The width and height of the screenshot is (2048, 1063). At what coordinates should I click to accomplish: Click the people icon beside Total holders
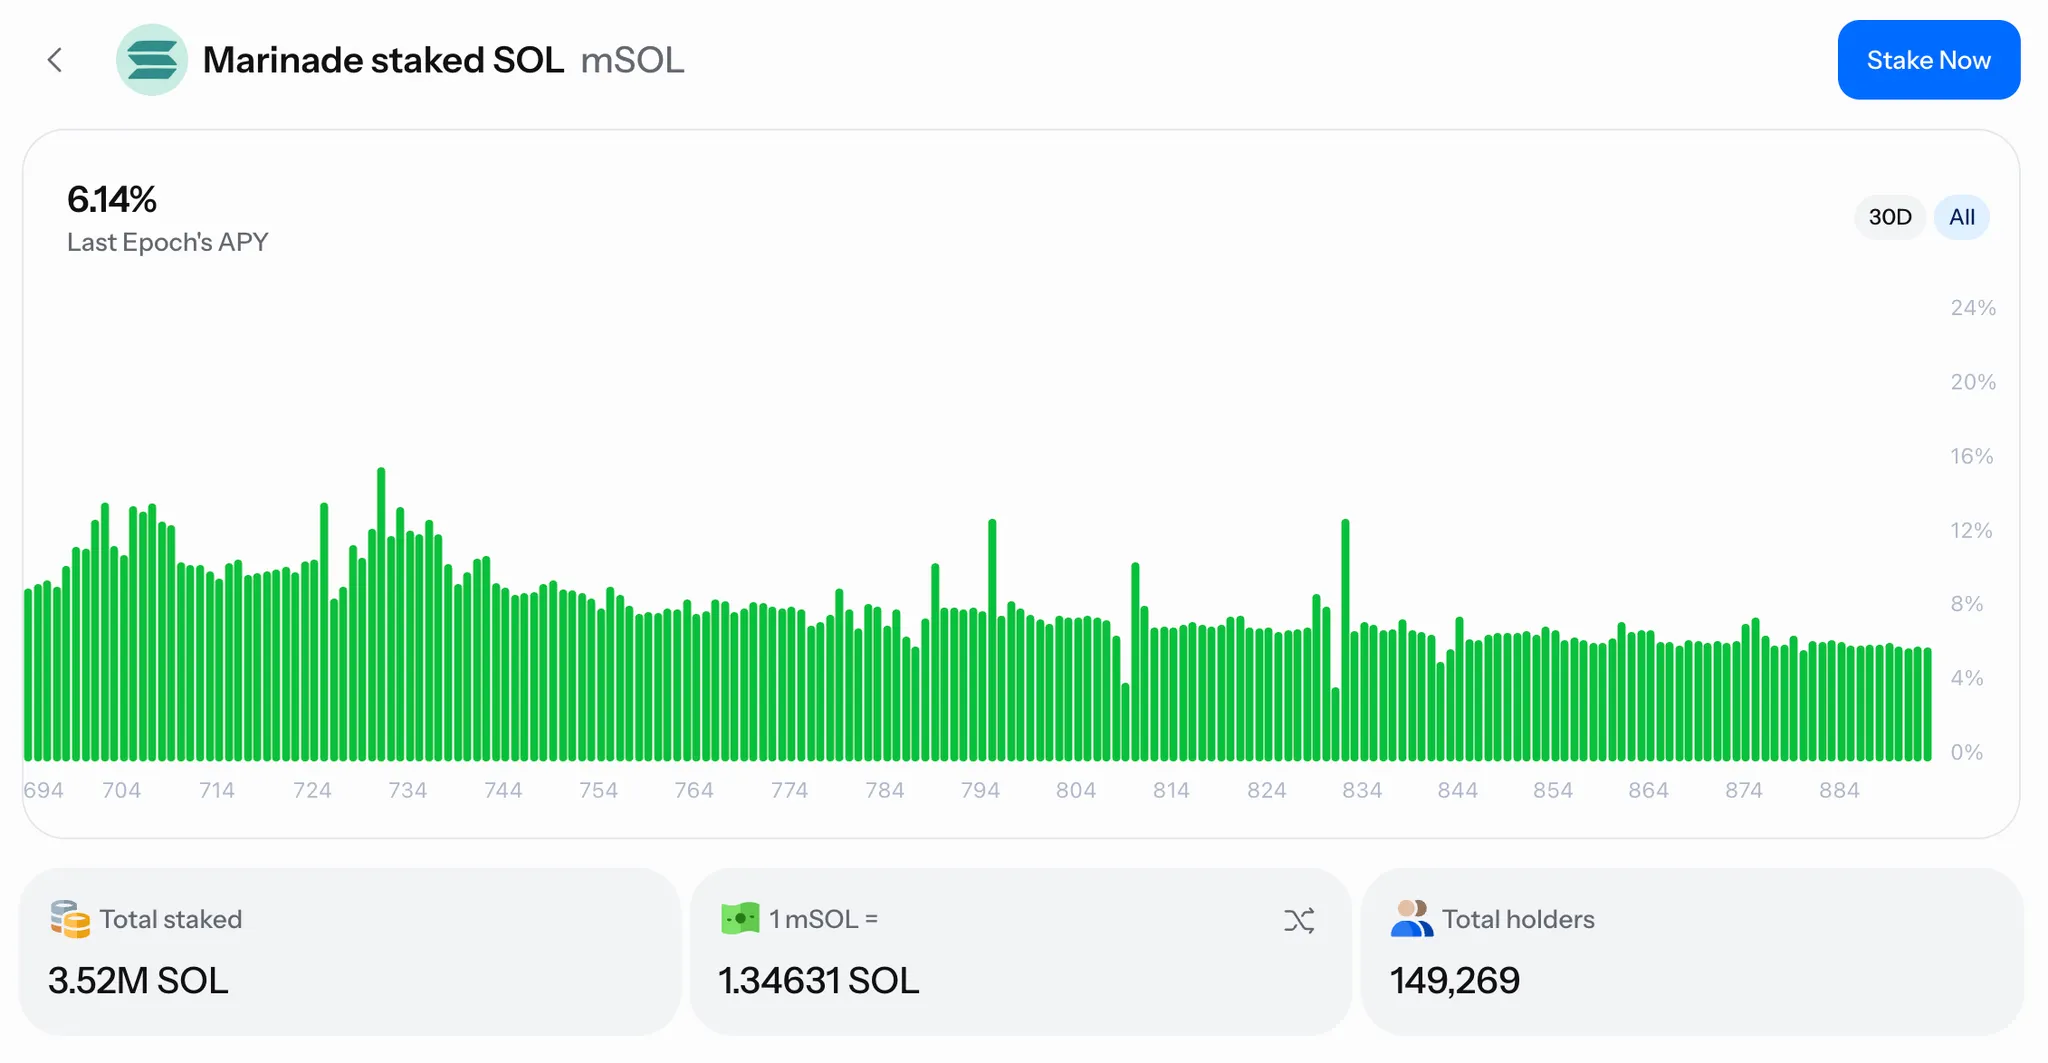[x=1411, y=918]
